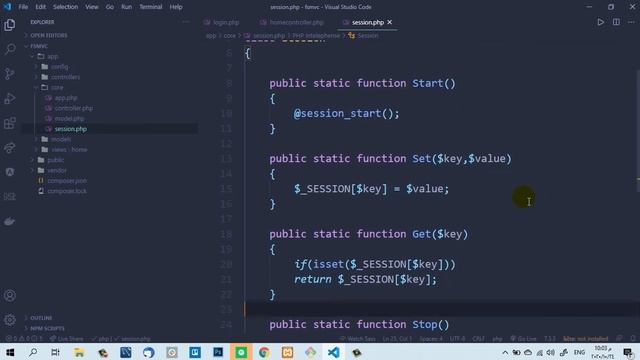
Task: Open the Terminal menu
Action: (151, 7)
